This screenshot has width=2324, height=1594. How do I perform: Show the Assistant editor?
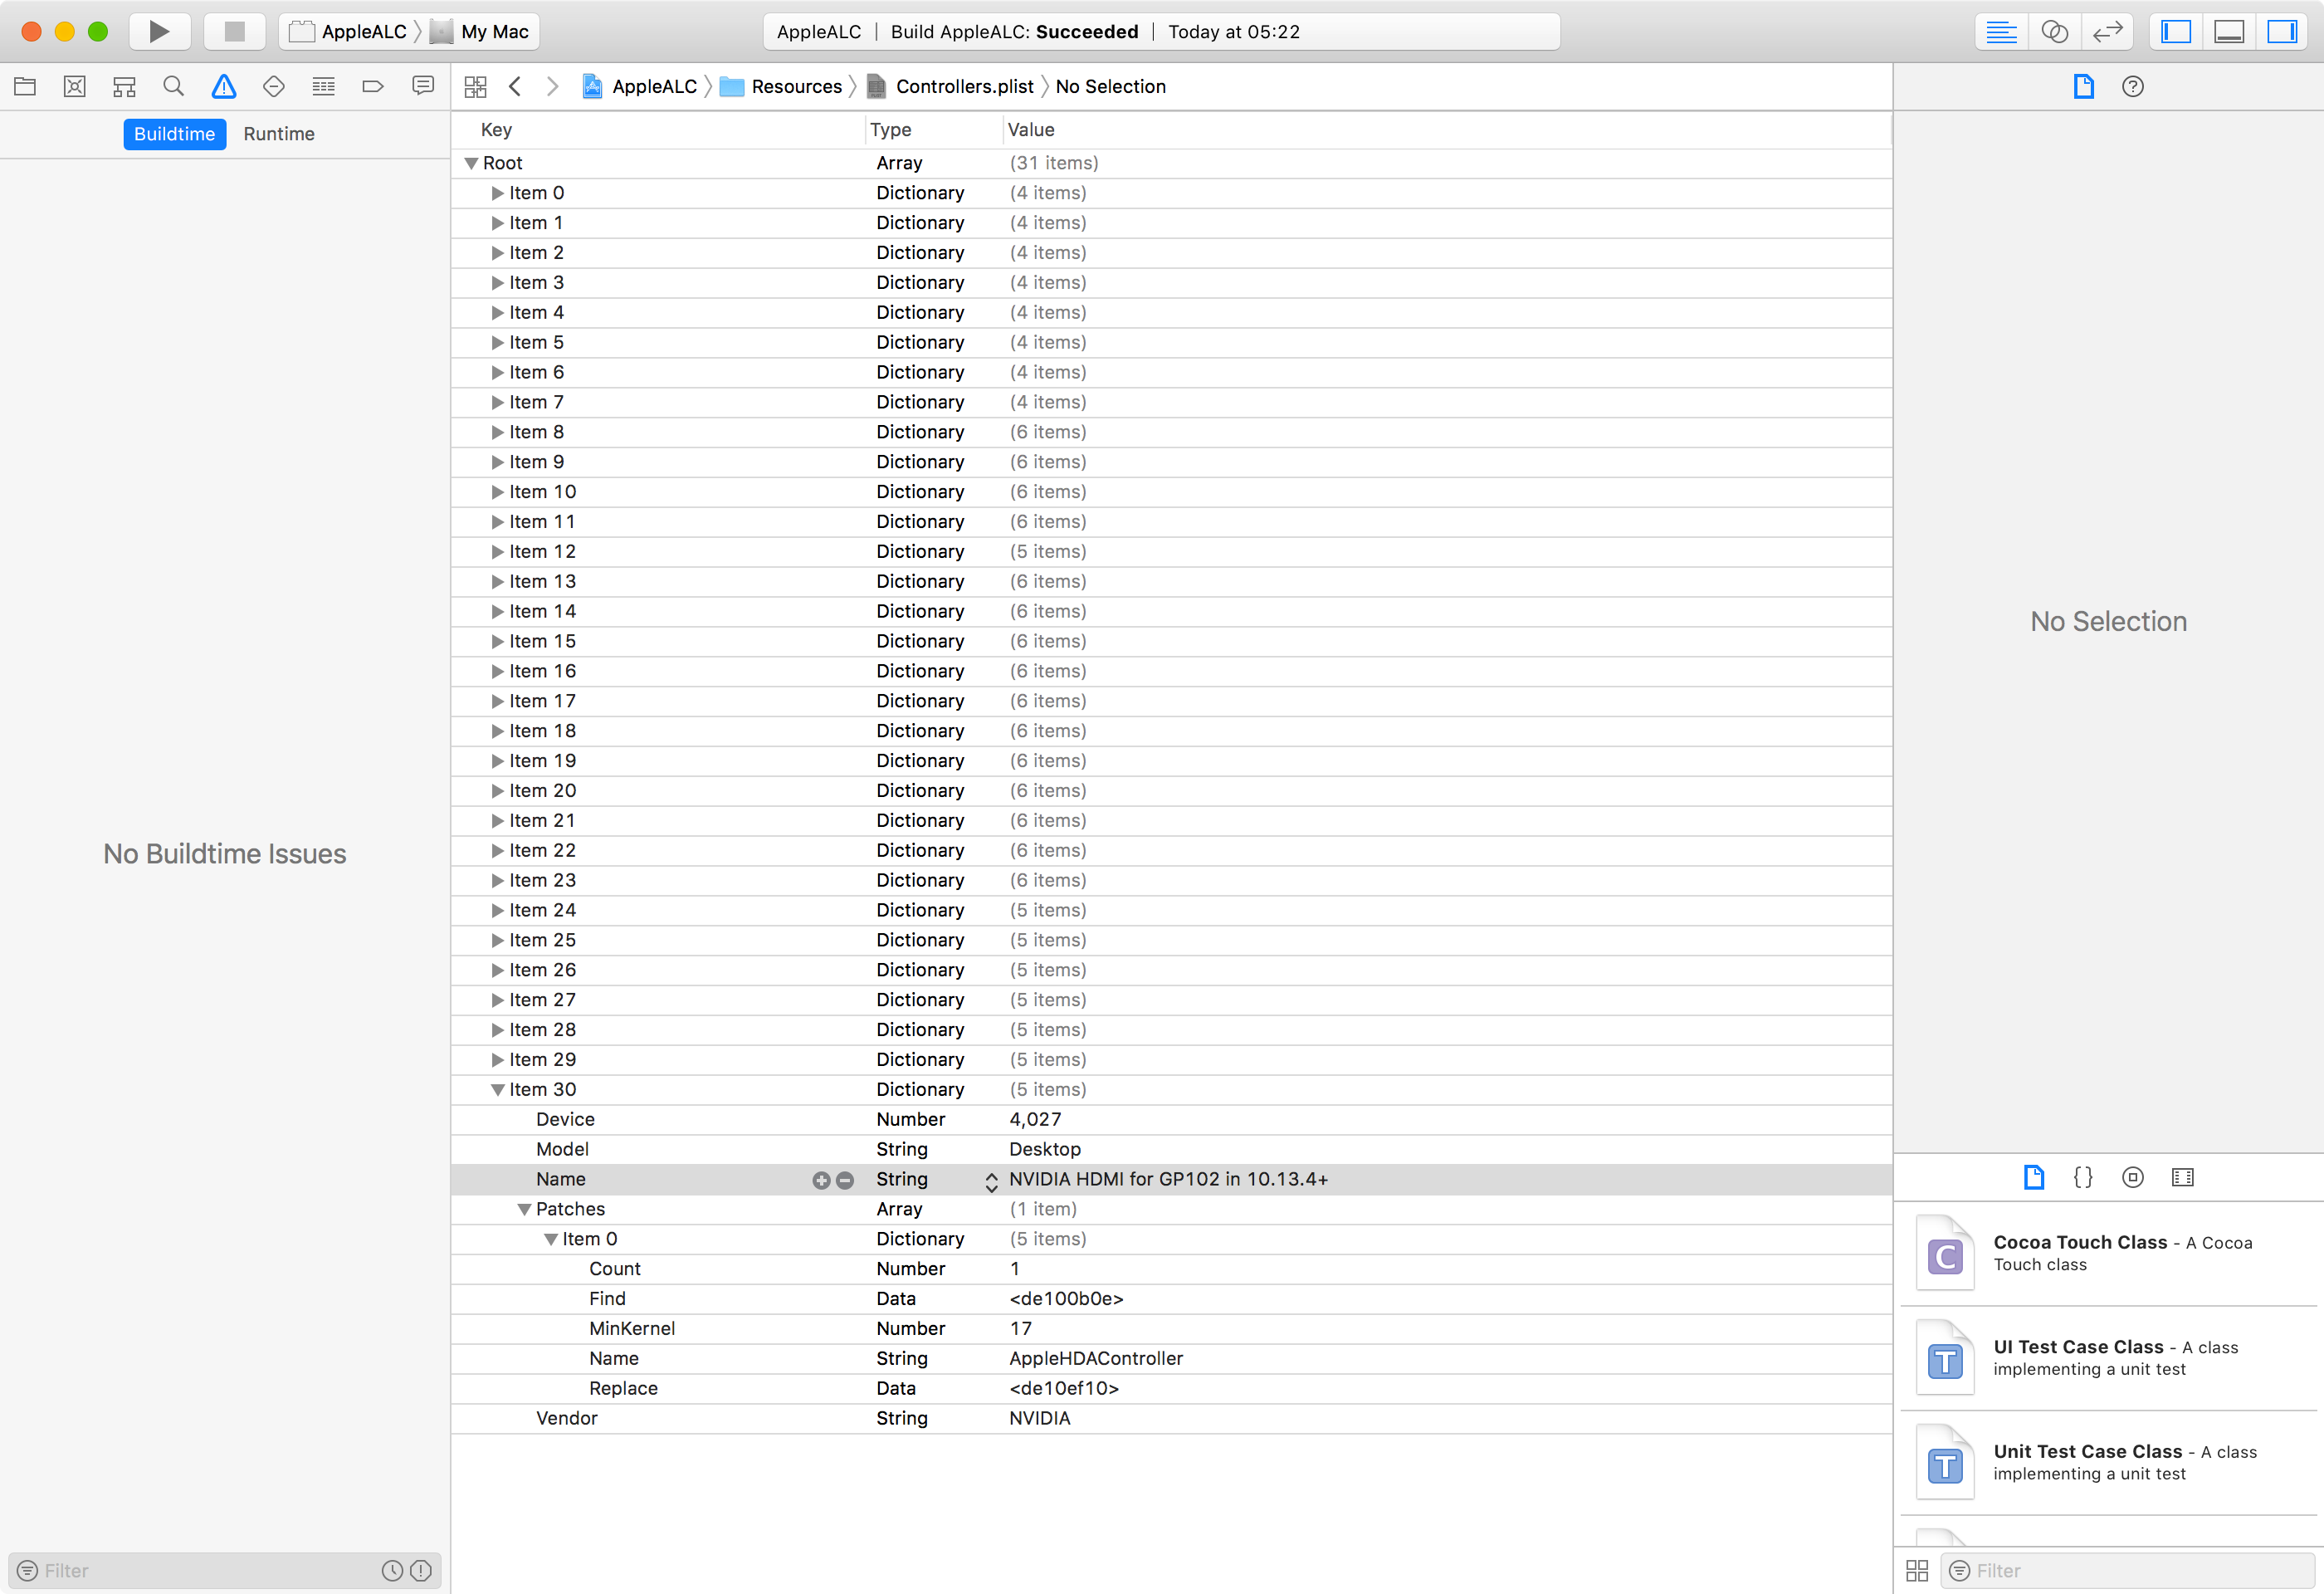[2054, 32]
